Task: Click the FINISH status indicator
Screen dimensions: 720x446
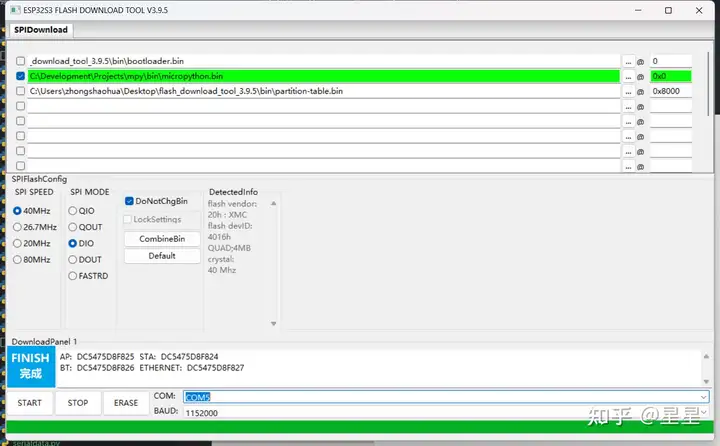Action: (31, 366)
